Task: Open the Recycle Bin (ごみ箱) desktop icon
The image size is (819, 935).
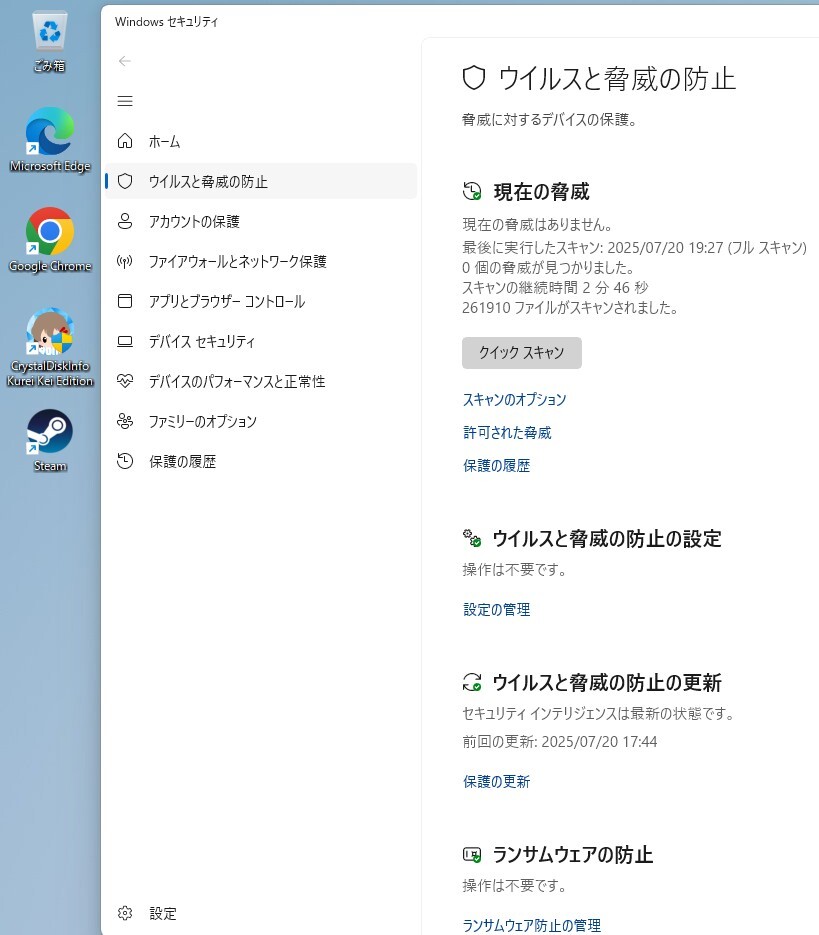Action: 50,42
